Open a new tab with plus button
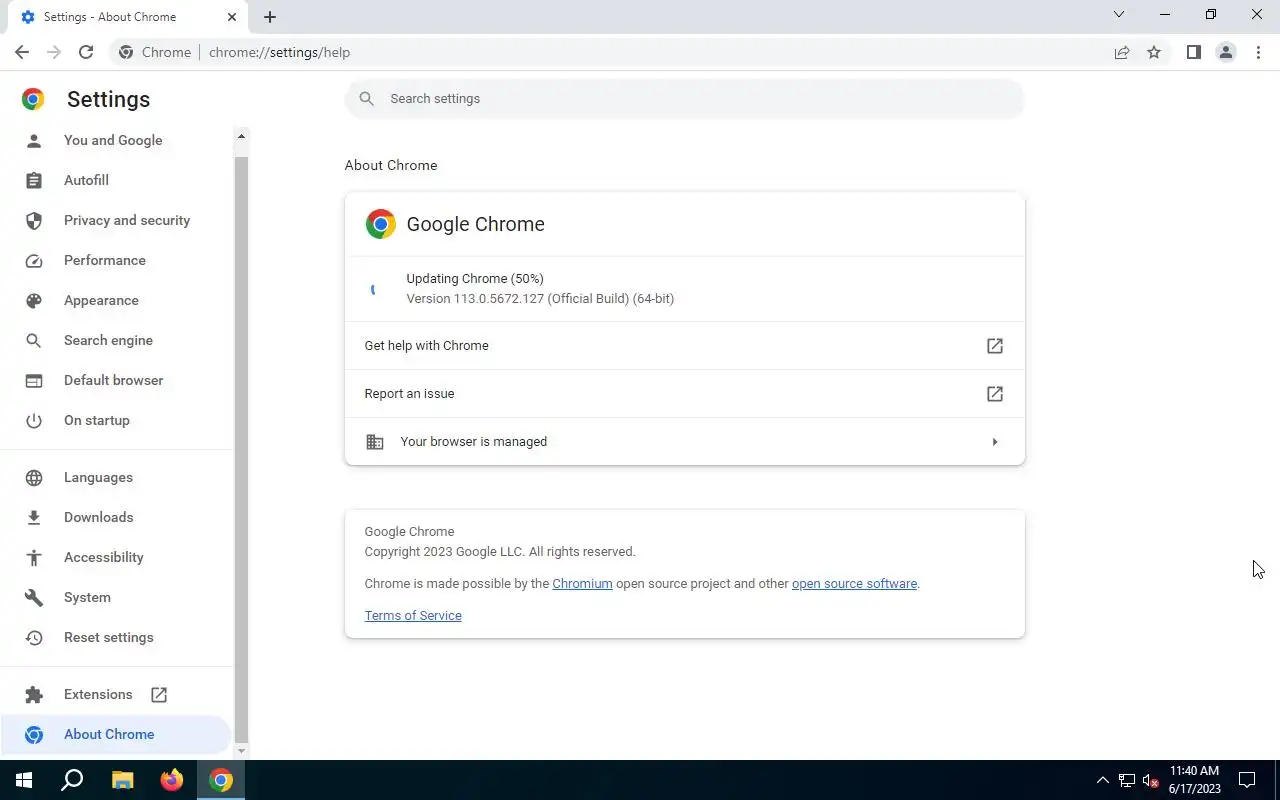The image size is (1280, 800). (x=270, y=17)
